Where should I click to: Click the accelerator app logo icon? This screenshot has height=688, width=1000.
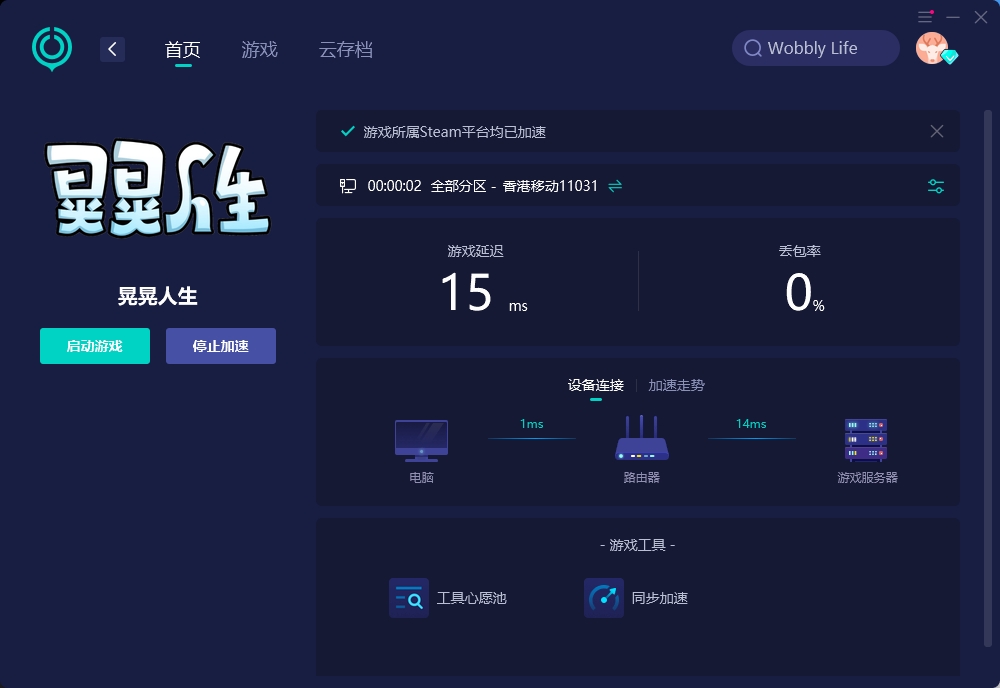(51, 48)
